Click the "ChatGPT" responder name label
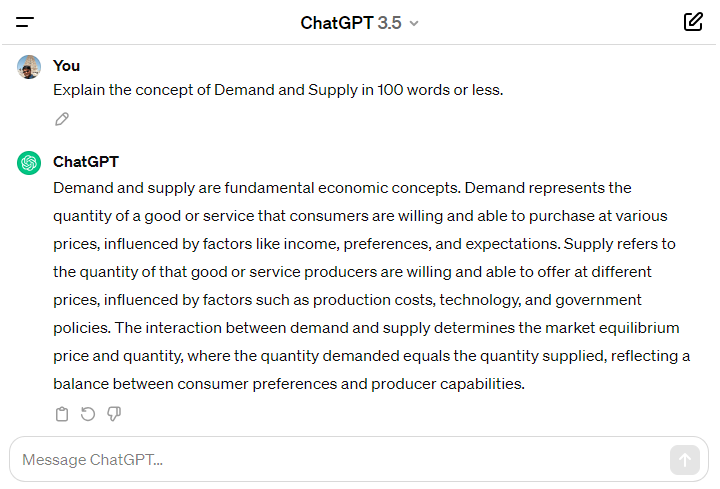This screenshot has height=489, width=720. coord(86,162)
